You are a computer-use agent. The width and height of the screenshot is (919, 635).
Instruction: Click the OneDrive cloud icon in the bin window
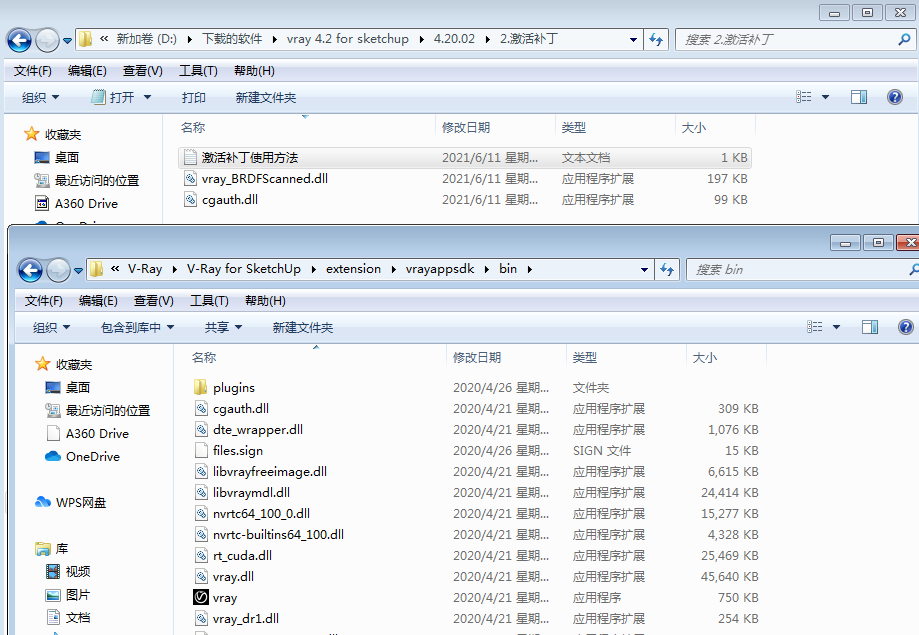click(53, 456)
